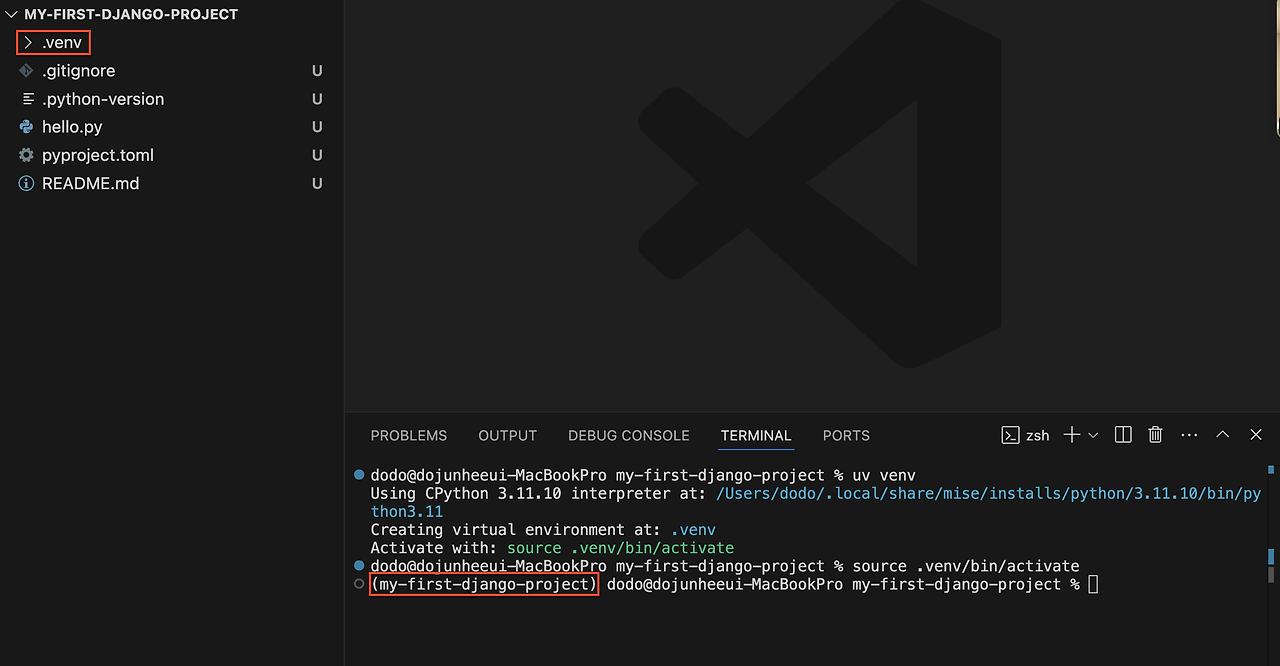Open the .python-version file
The height and width of the screenshot is (666, 1280).
tap(103, 99)
